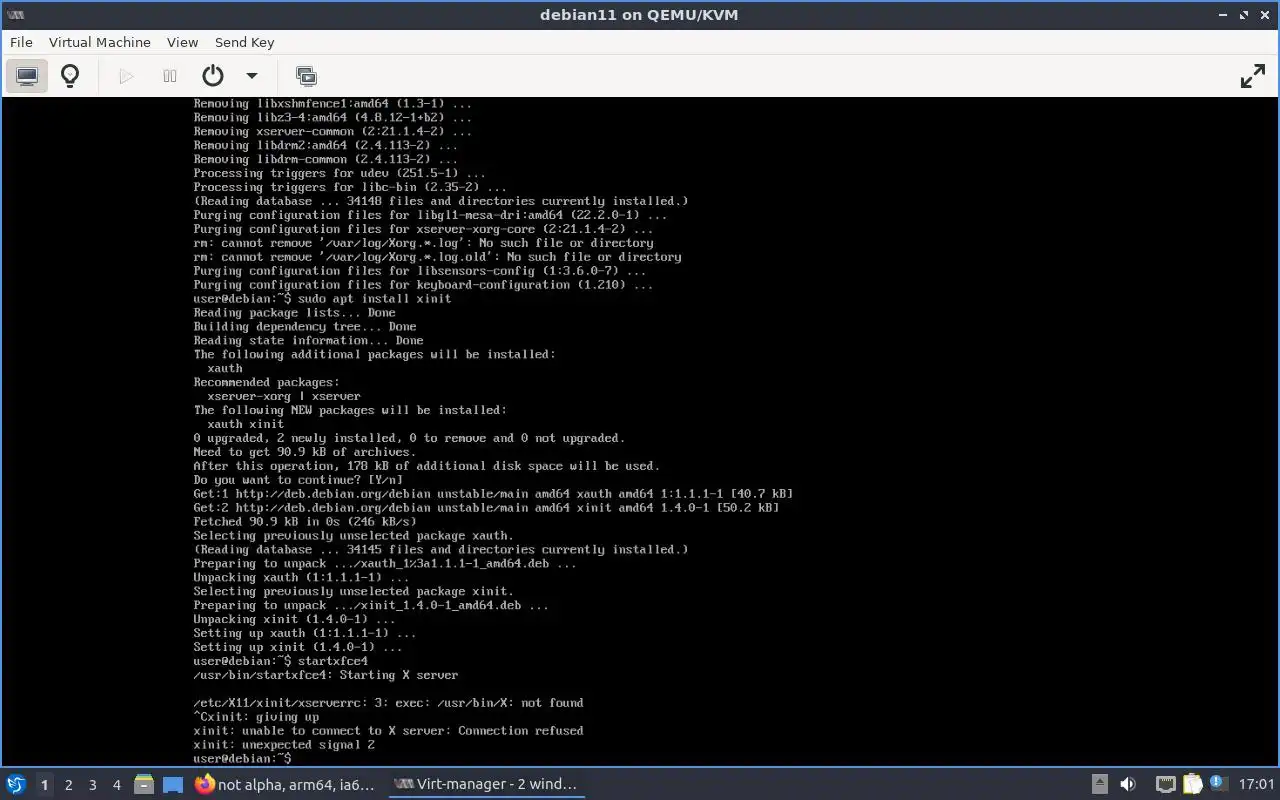Open the clipboard manager tray icon
Viewport: 1280px width, 800px height.
pyautogui.click(x=1193, y=785)
